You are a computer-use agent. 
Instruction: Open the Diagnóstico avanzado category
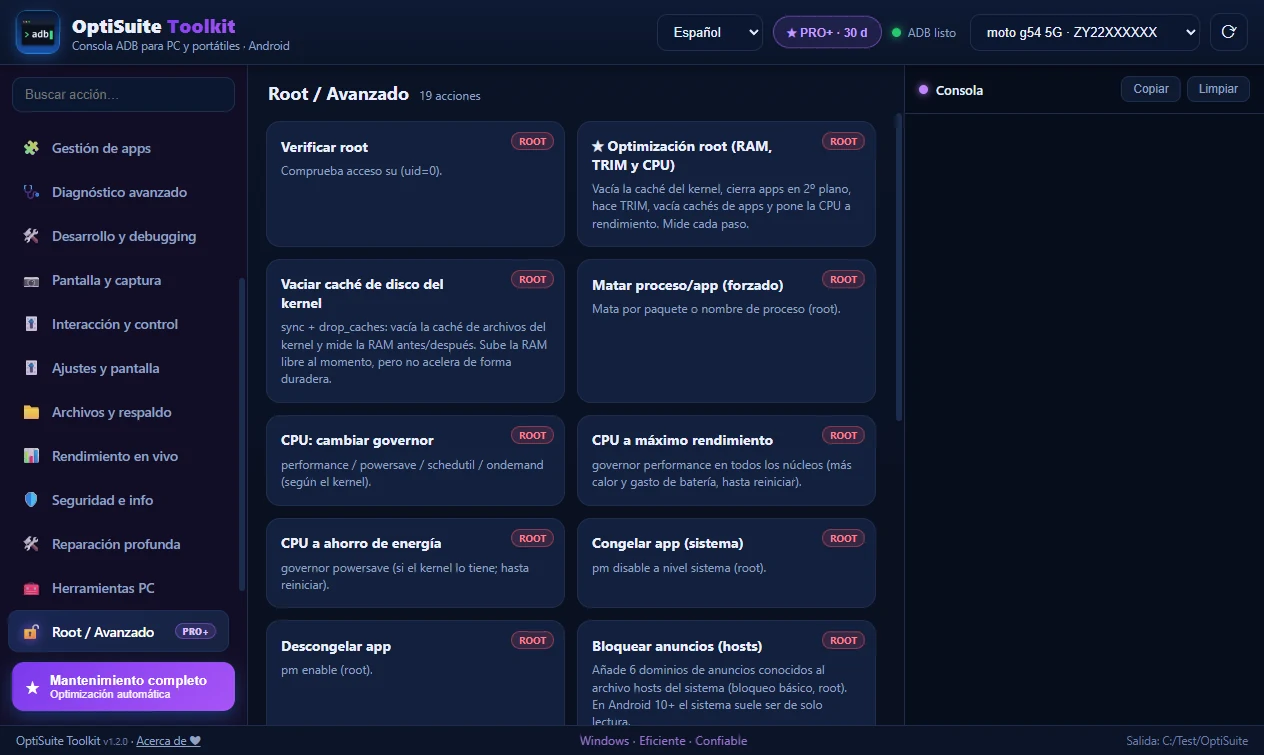pos(118,192)
